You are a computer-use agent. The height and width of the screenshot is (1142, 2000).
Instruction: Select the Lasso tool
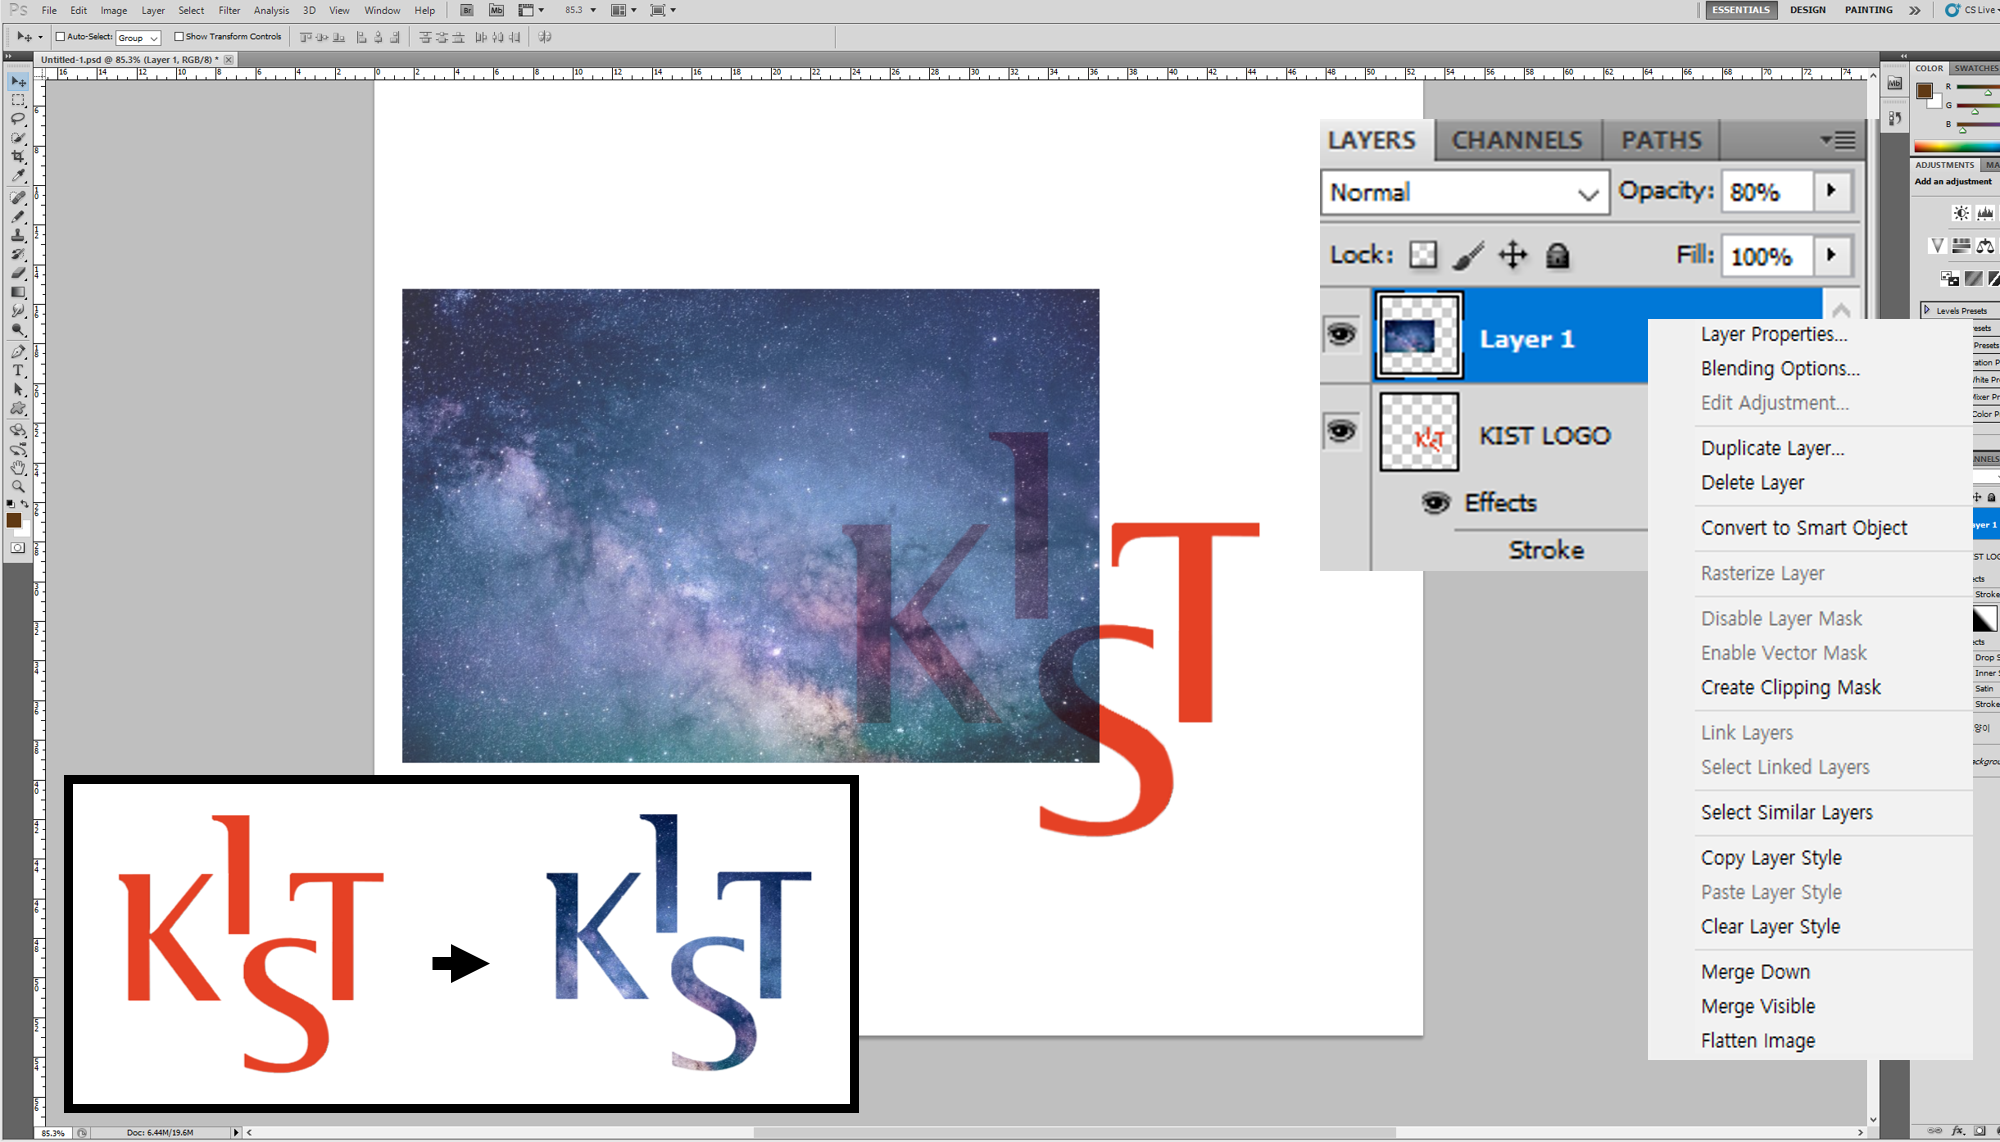coord(18,119)
